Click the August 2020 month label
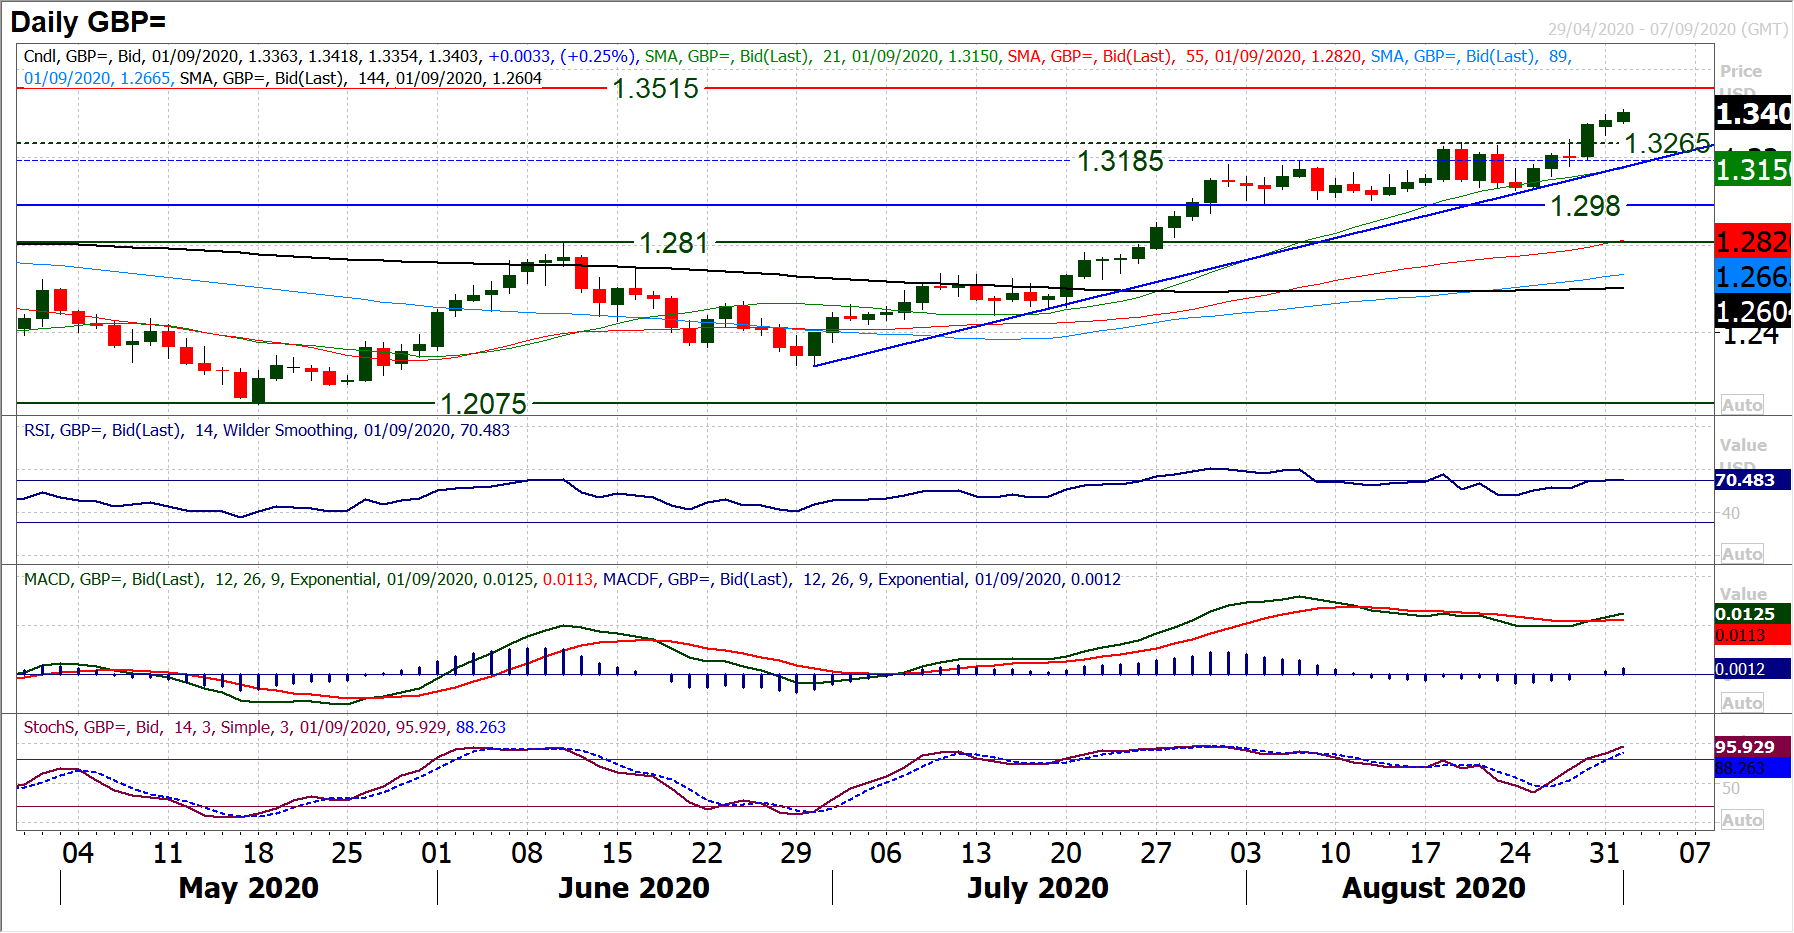 (x=1433, y=888)
